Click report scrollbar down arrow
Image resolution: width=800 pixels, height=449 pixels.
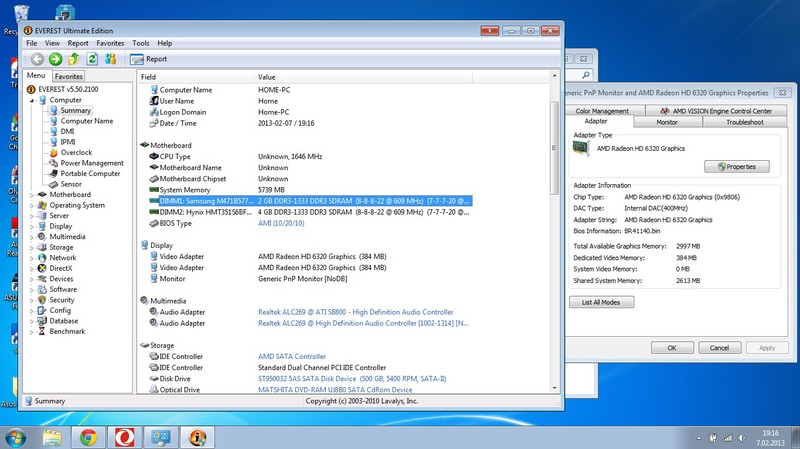tap(555, 389)
